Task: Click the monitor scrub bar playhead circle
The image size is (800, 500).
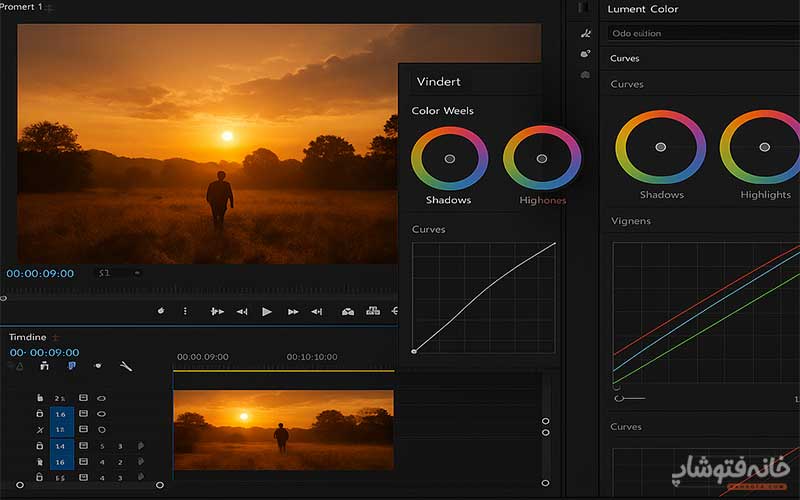Action: [4, 298]
